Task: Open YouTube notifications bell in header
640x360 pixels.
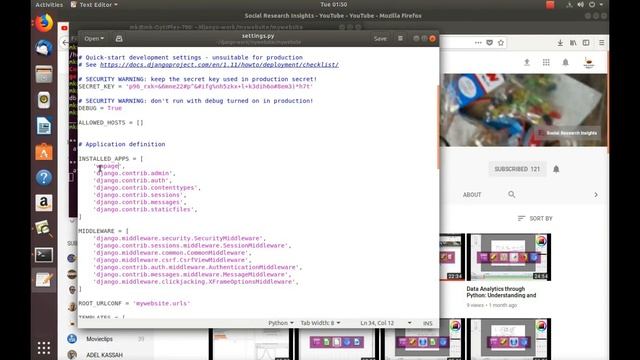Action: pos(565,62)
